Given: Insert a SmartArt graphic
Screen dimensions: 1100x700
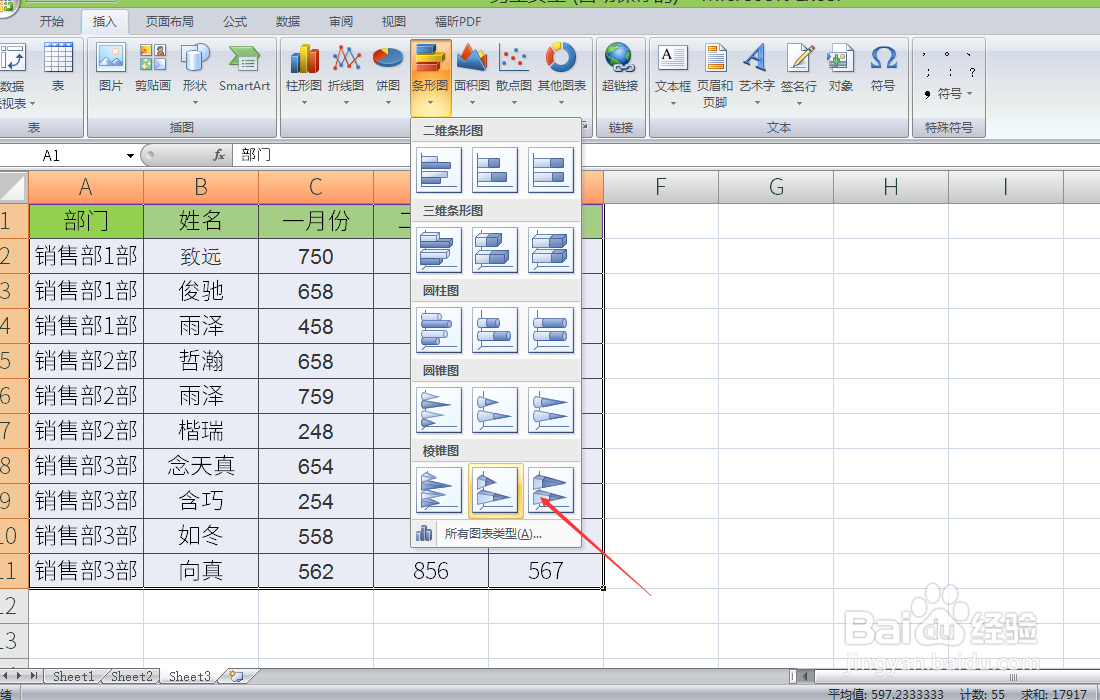Looking at the screenshot, I should coord(244,69).
